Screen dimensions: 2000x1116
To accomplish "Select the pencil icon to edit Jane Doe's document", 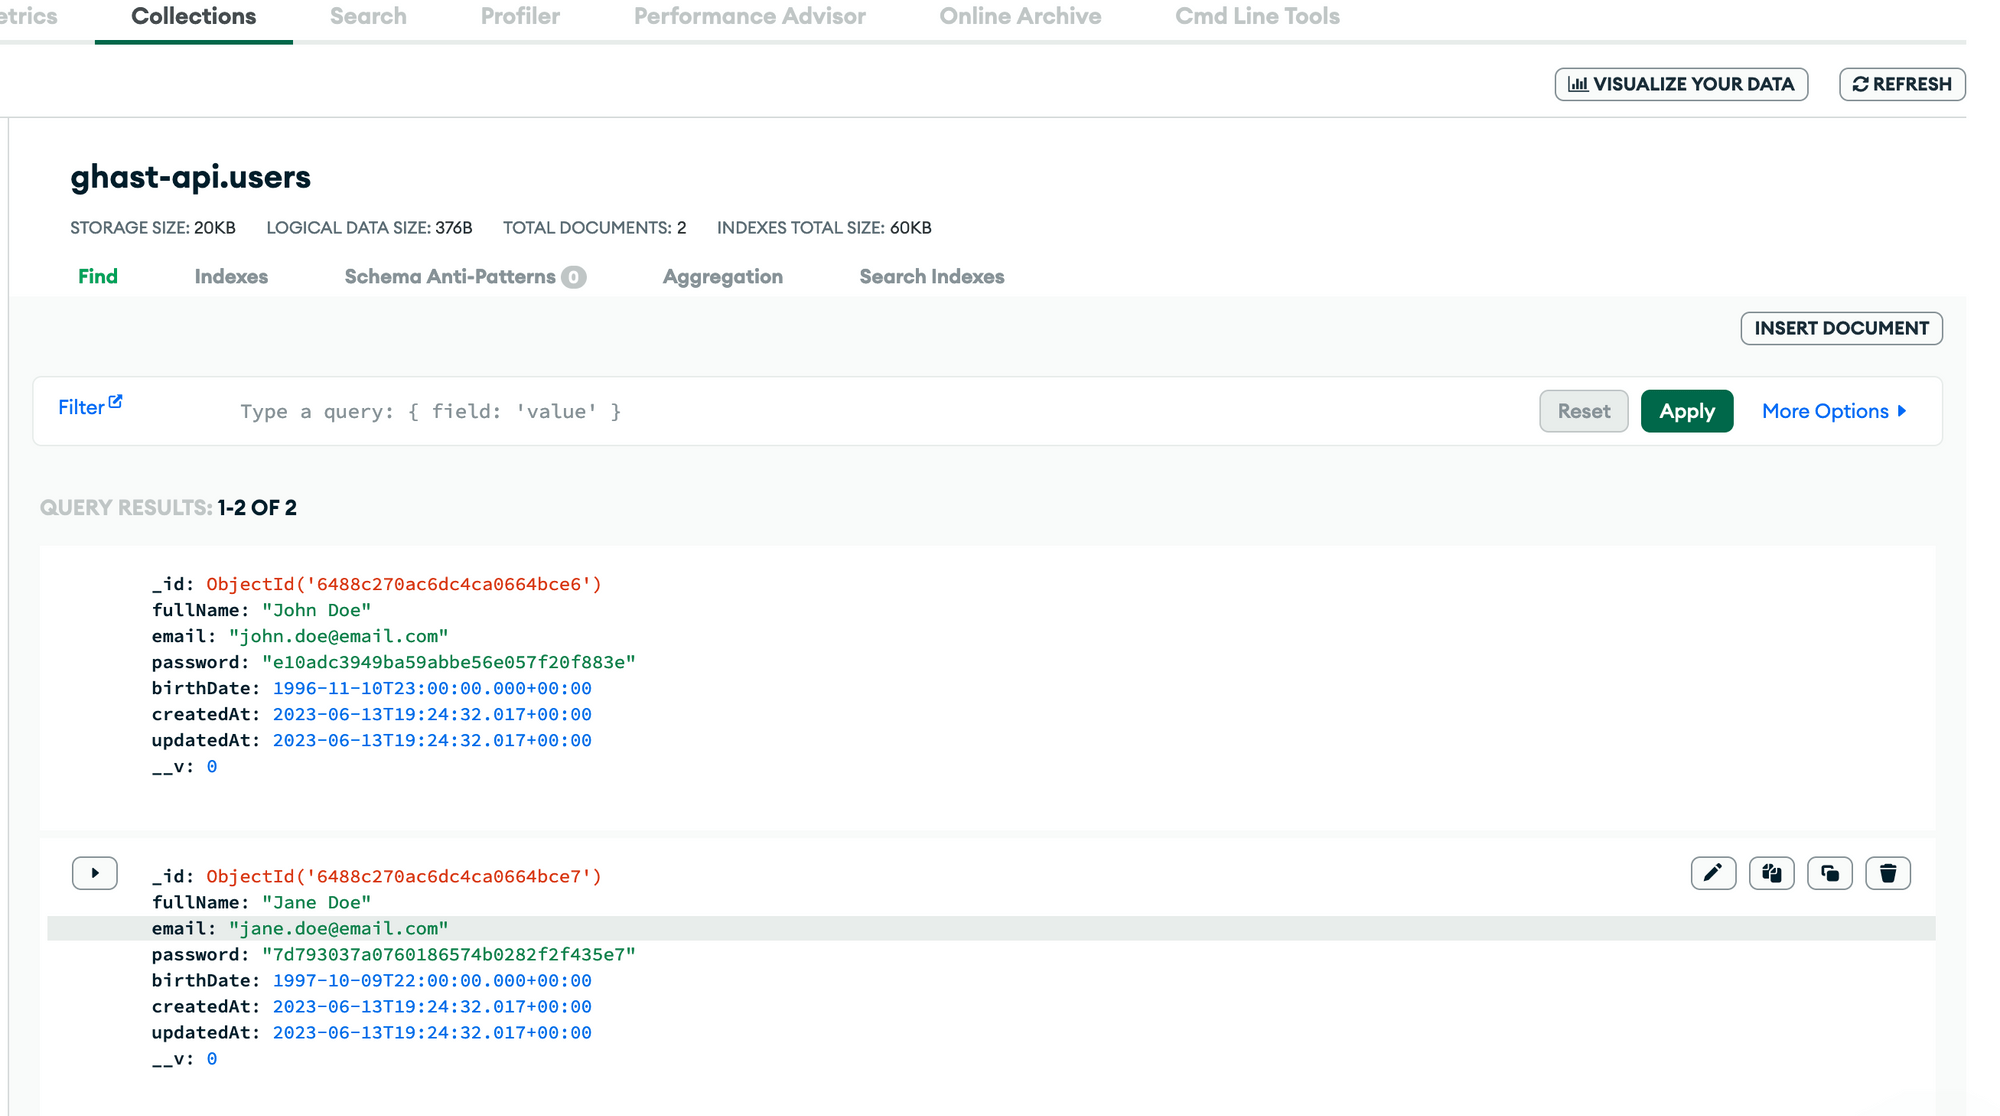I will coord(1713,873).
